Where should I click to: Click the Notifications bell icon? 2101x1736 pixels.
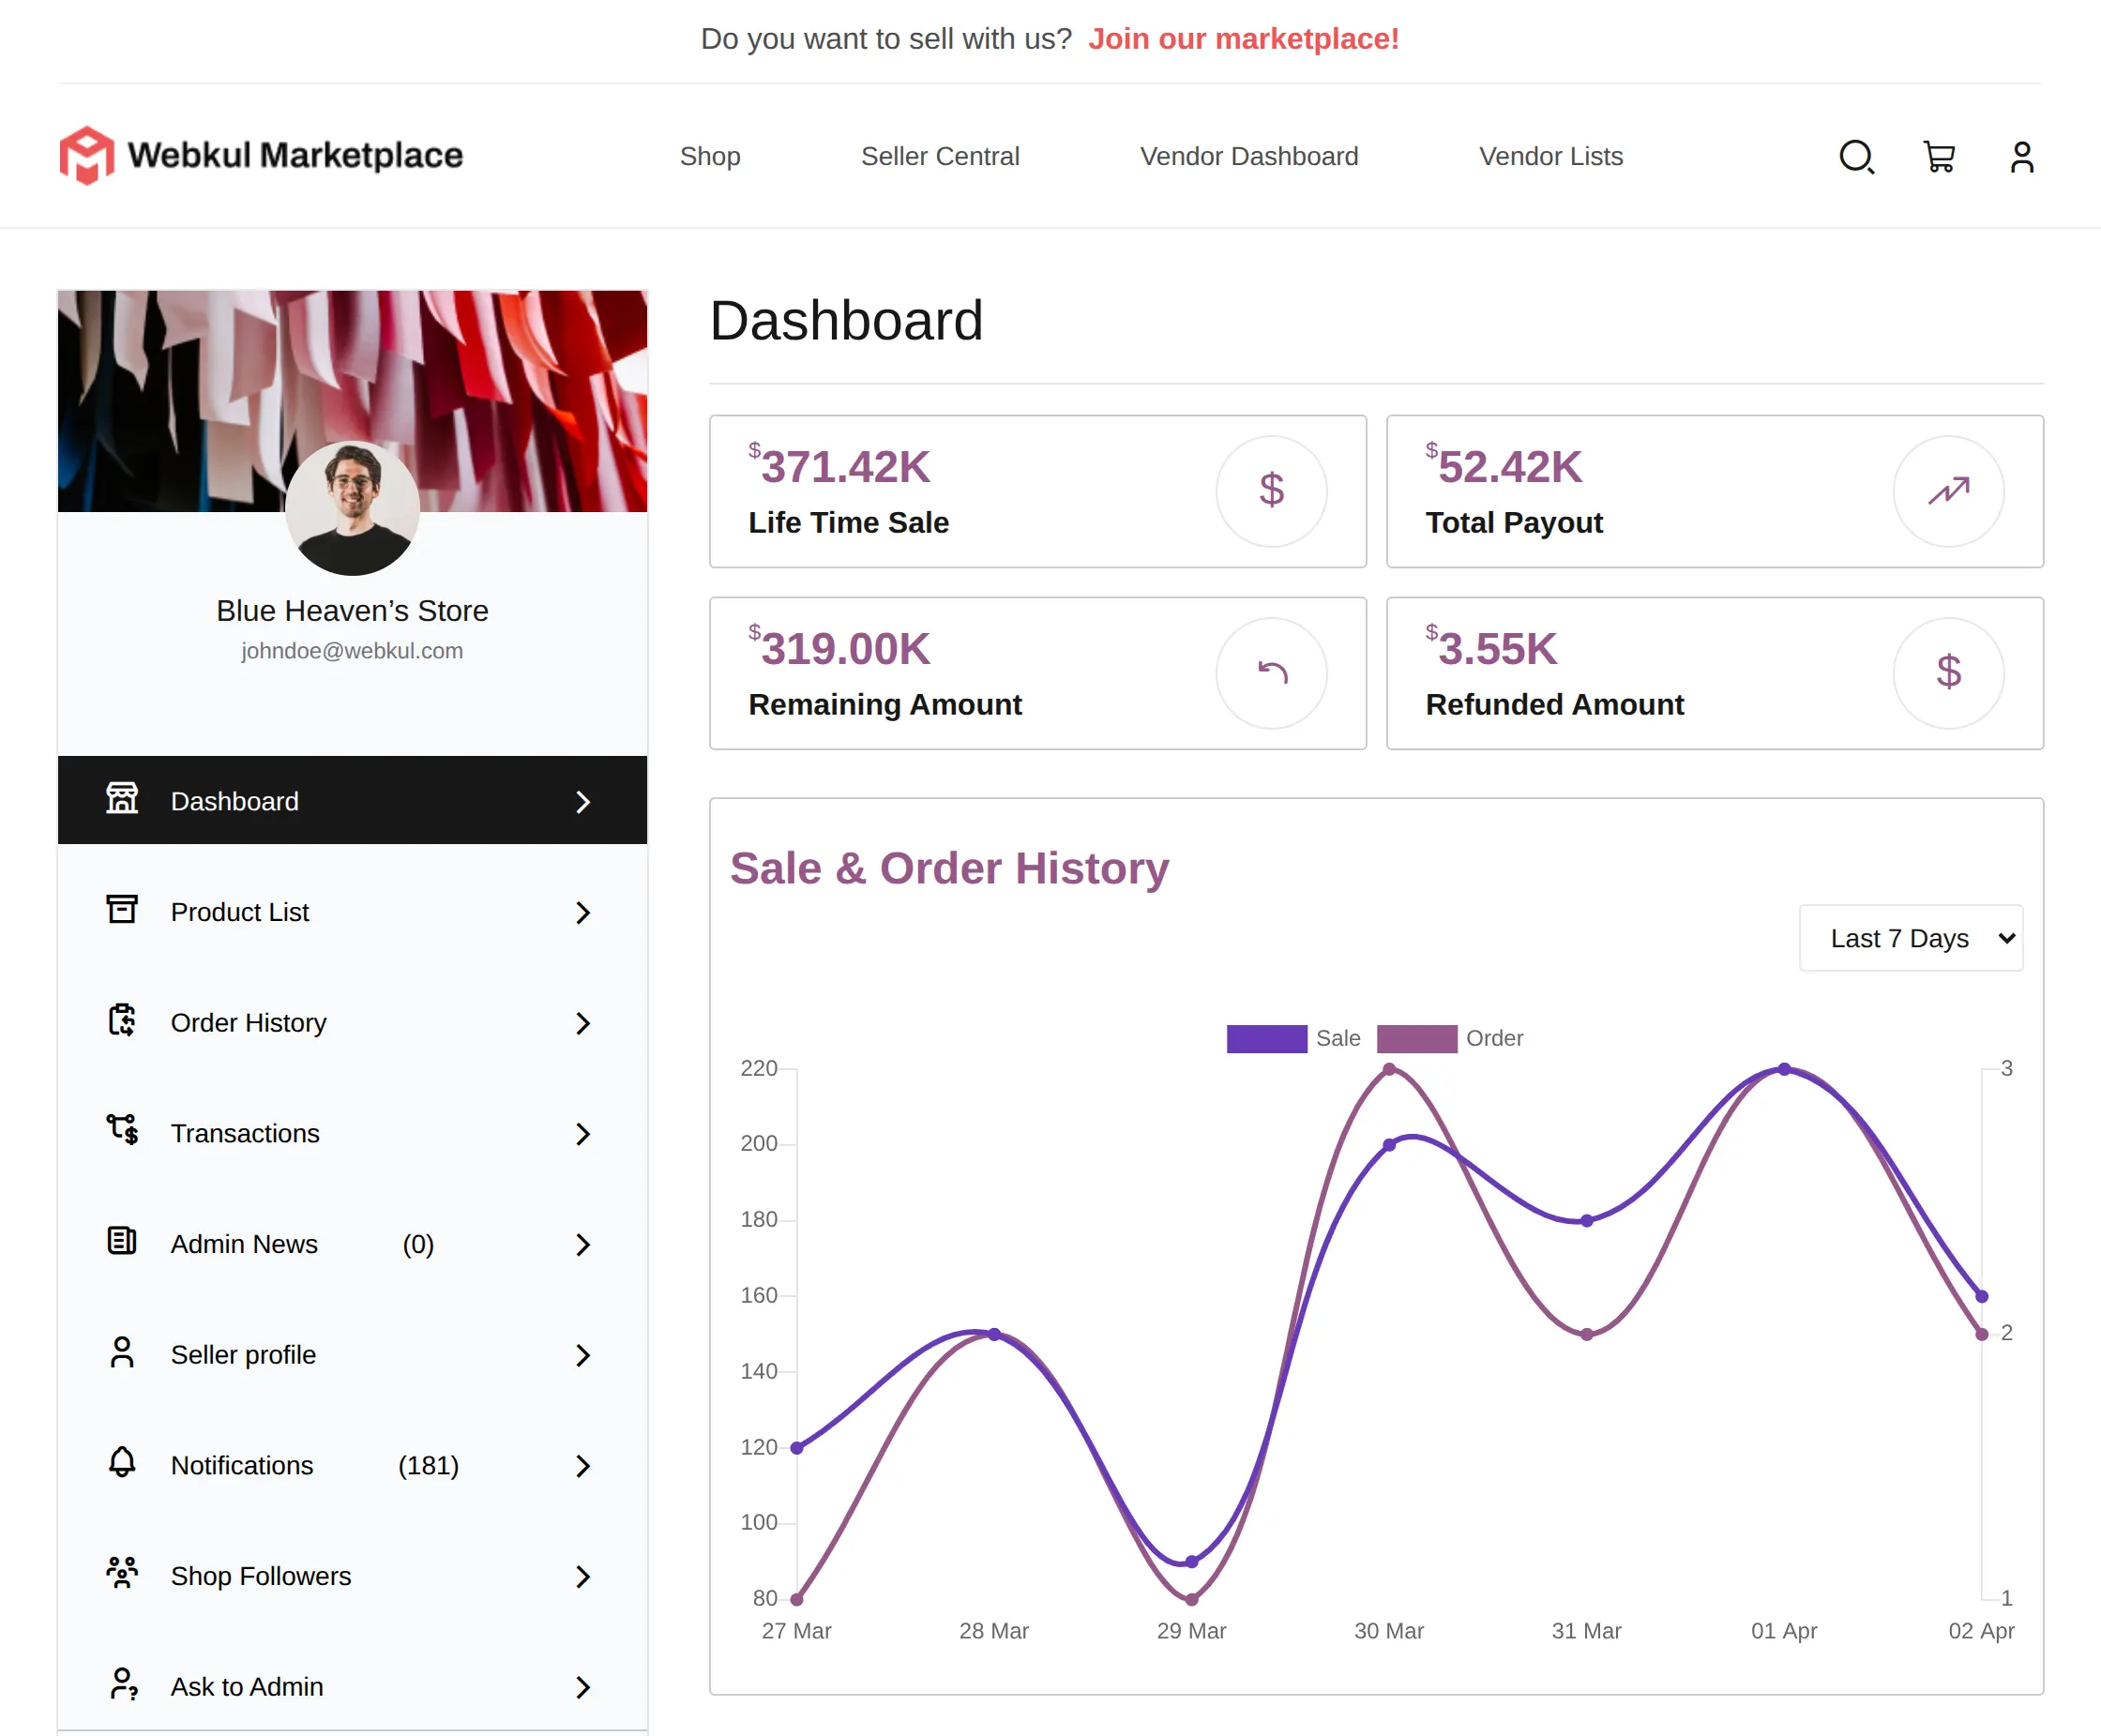(122, 1463)
